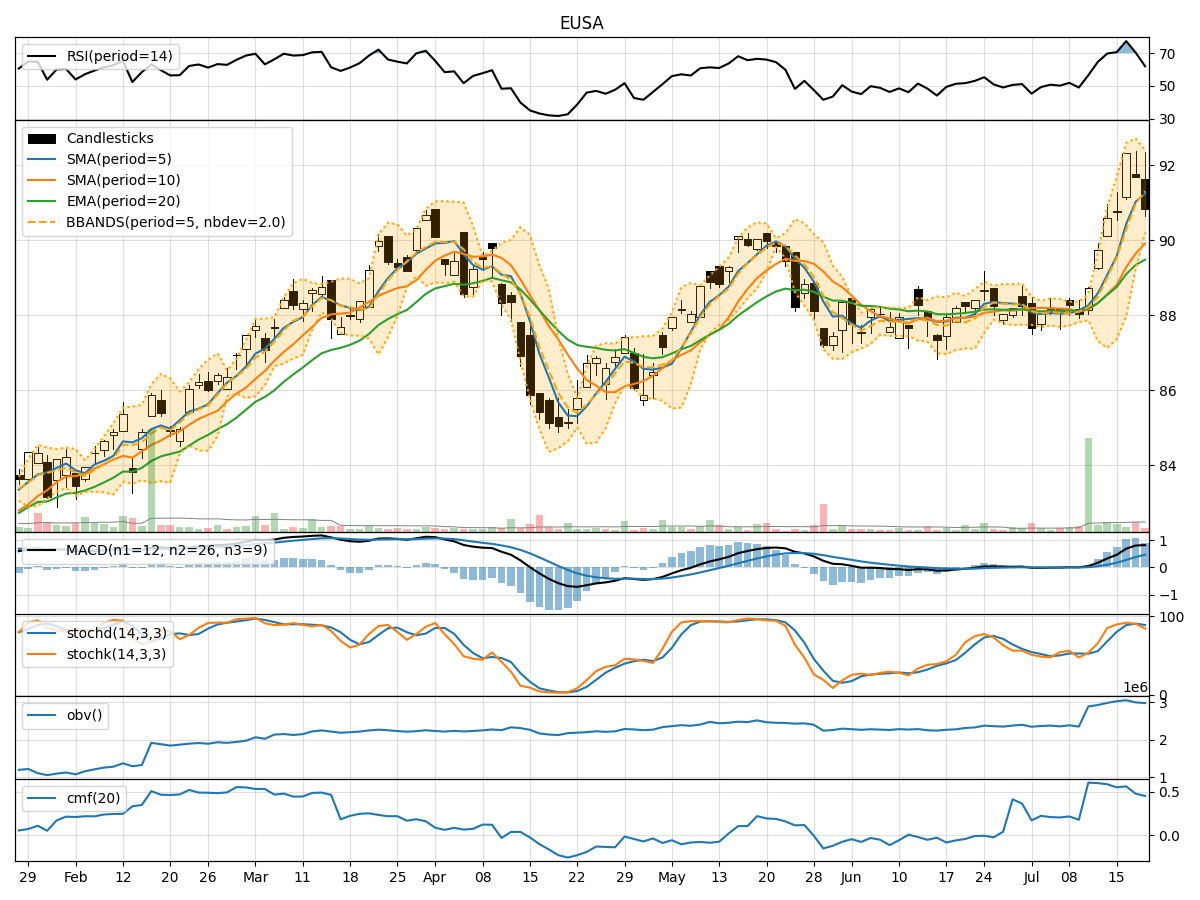Click the OBV axis label 3

[1163, 704]
